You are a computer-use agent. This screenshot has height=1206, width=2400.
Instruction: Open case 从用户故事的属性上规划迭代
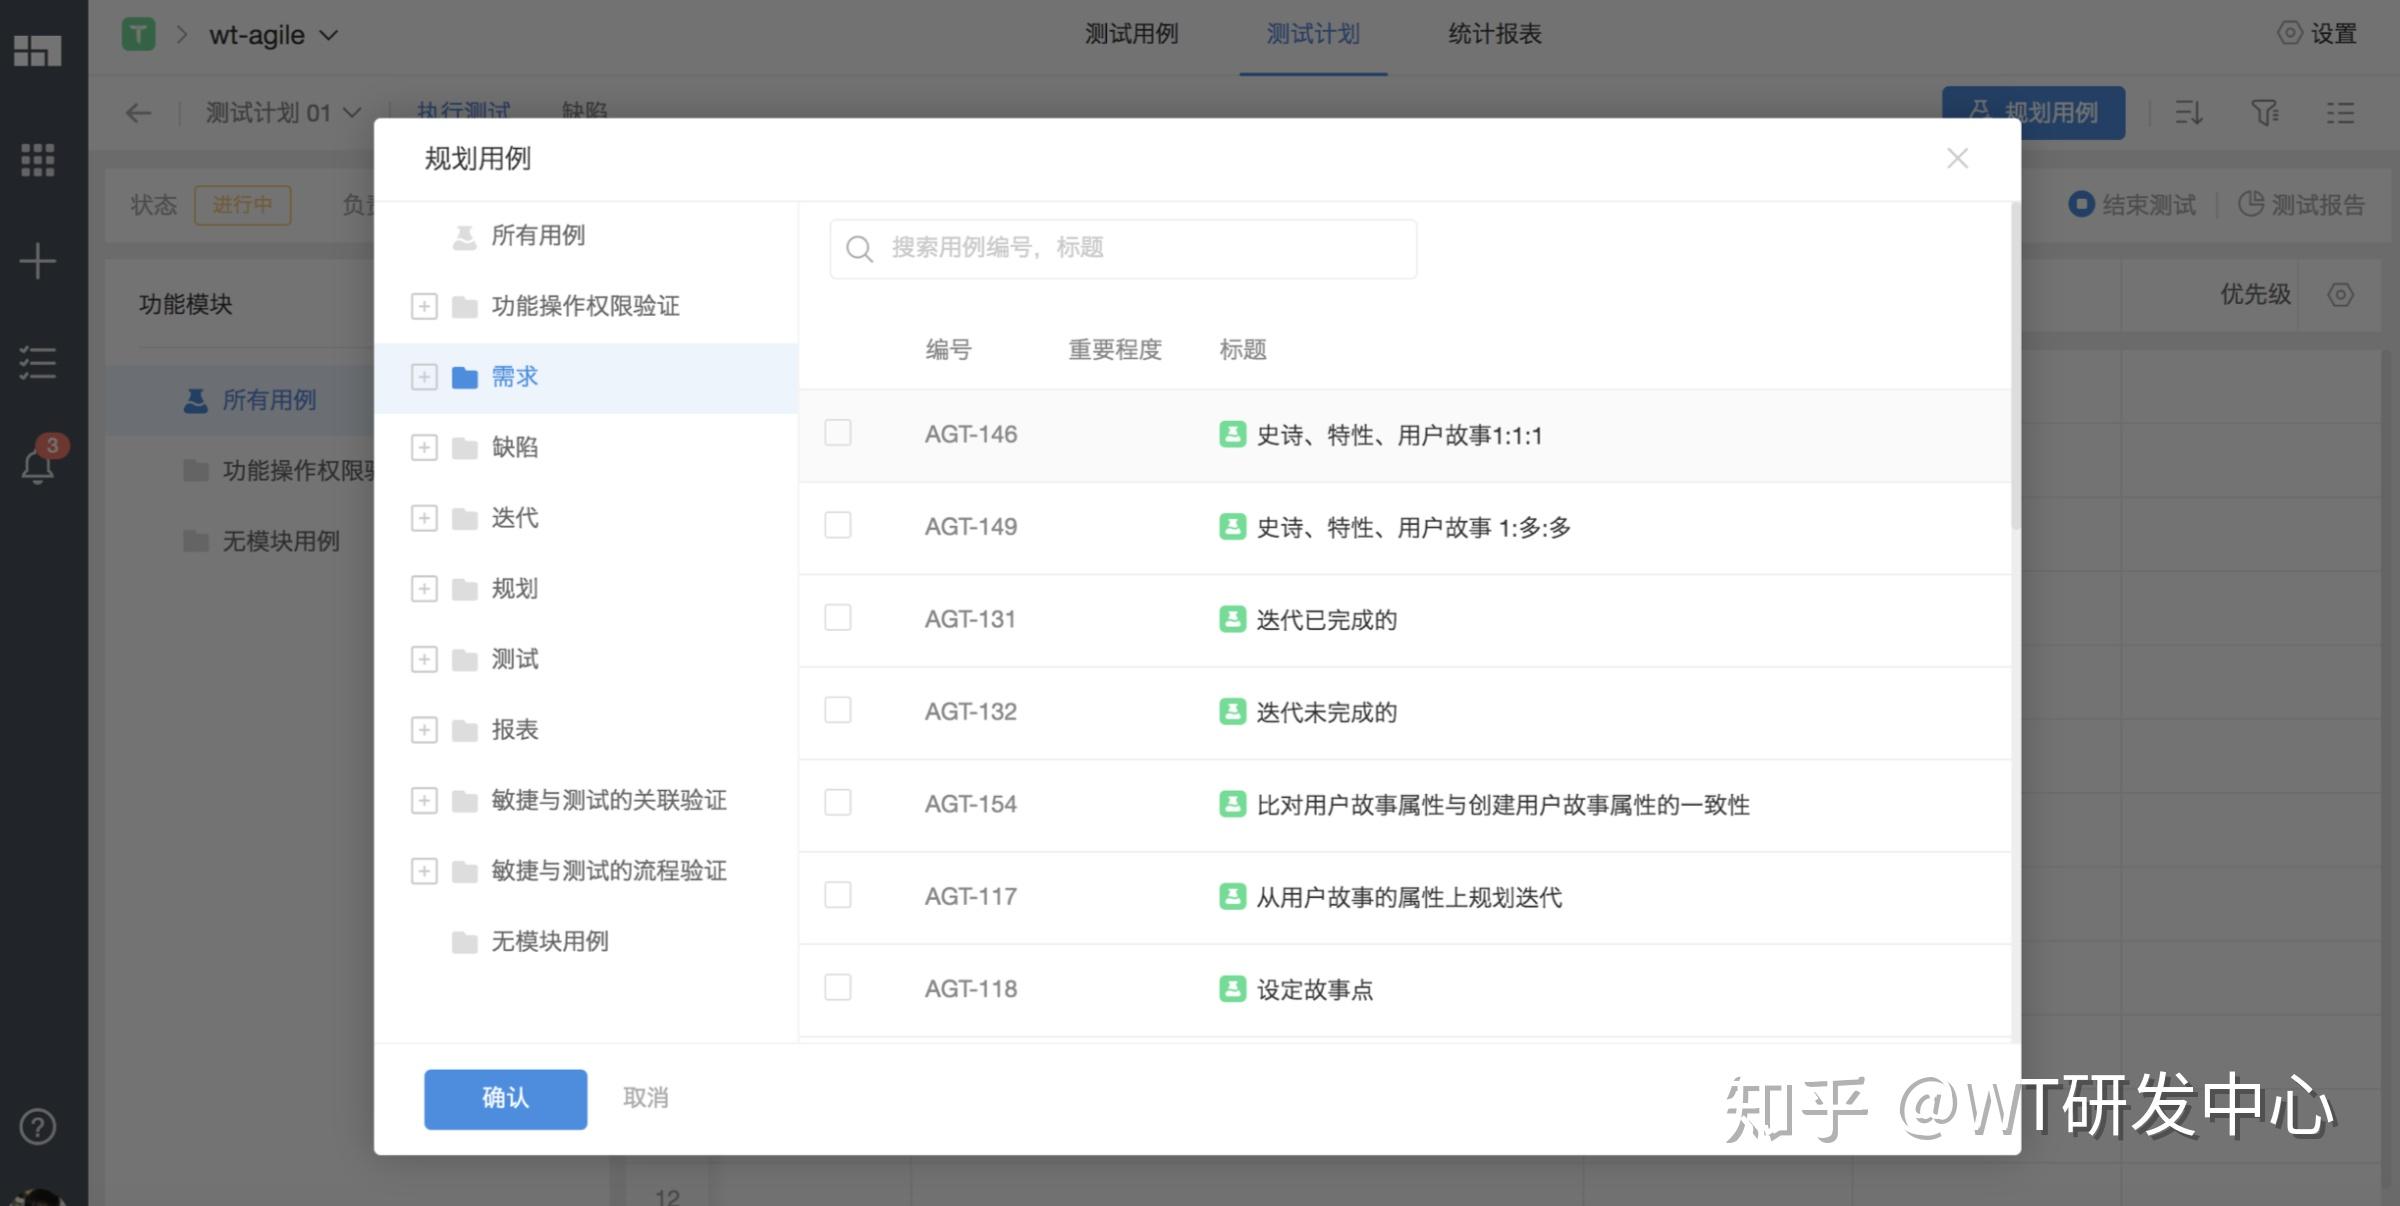click(x=1409, y=897)
